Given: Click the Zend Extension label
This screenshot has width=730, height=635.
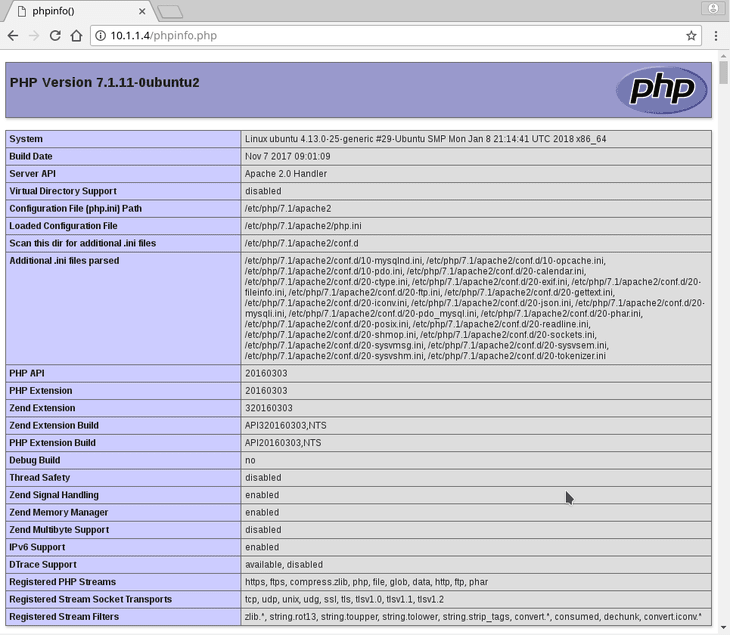Looking at the screenshot, I should pos(42,408).
